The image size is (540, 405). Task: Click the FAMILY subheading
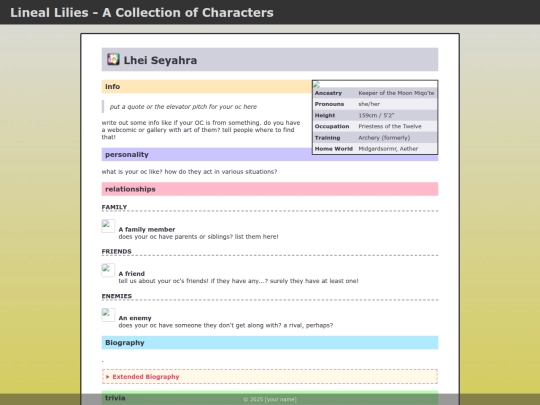(114, 207)
